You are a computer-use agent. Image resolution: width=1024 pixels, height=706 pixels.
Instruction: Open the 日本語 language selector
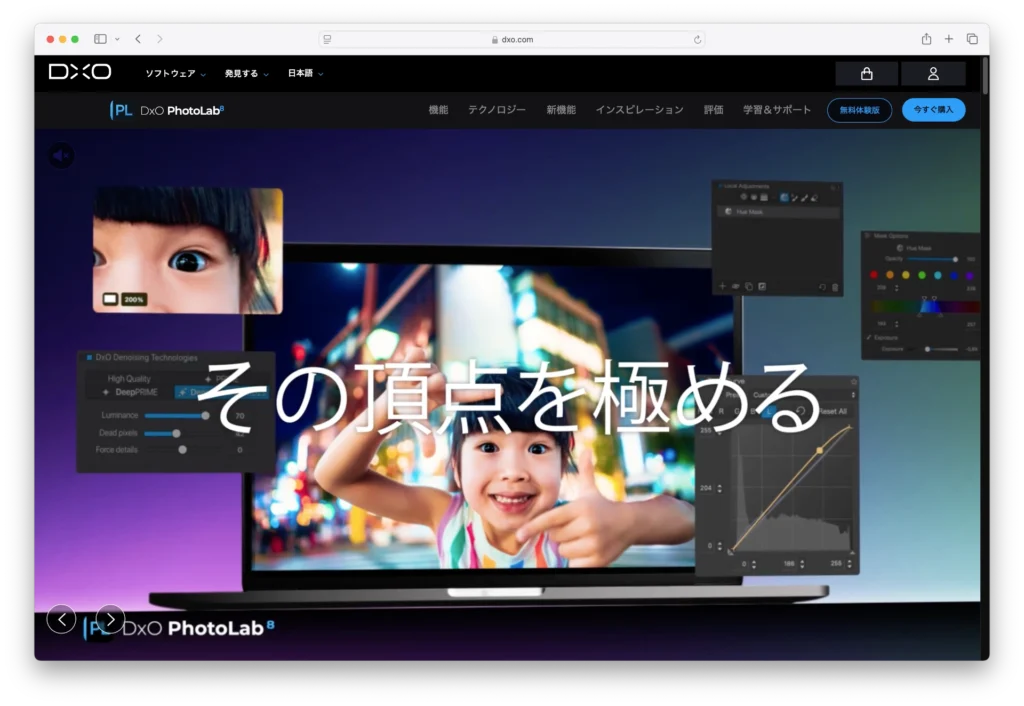305,73
